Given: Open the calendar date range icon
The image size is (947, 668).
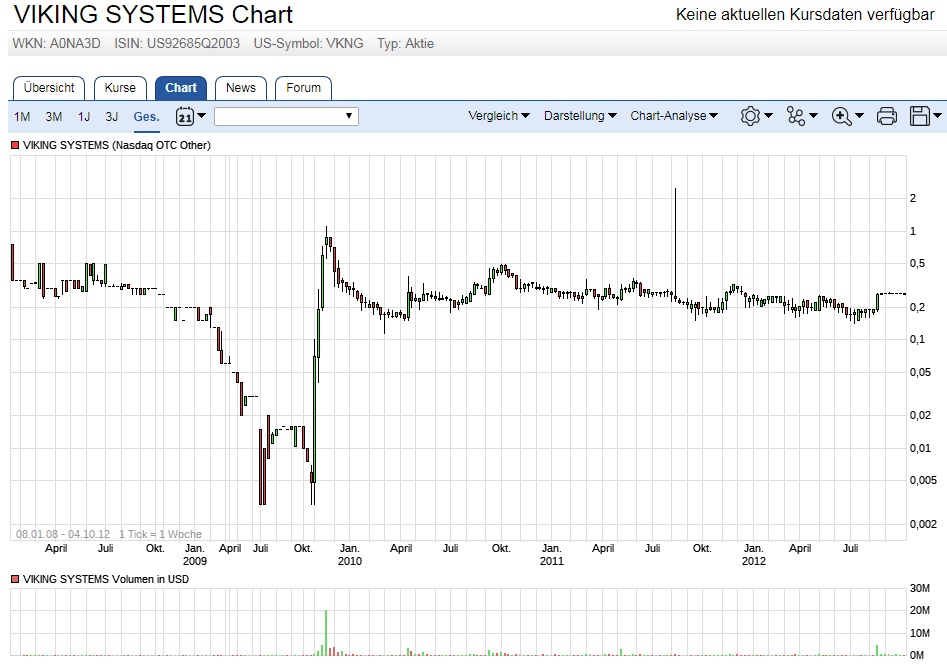Looking at the screenshot, I should (x=185, y=116).
